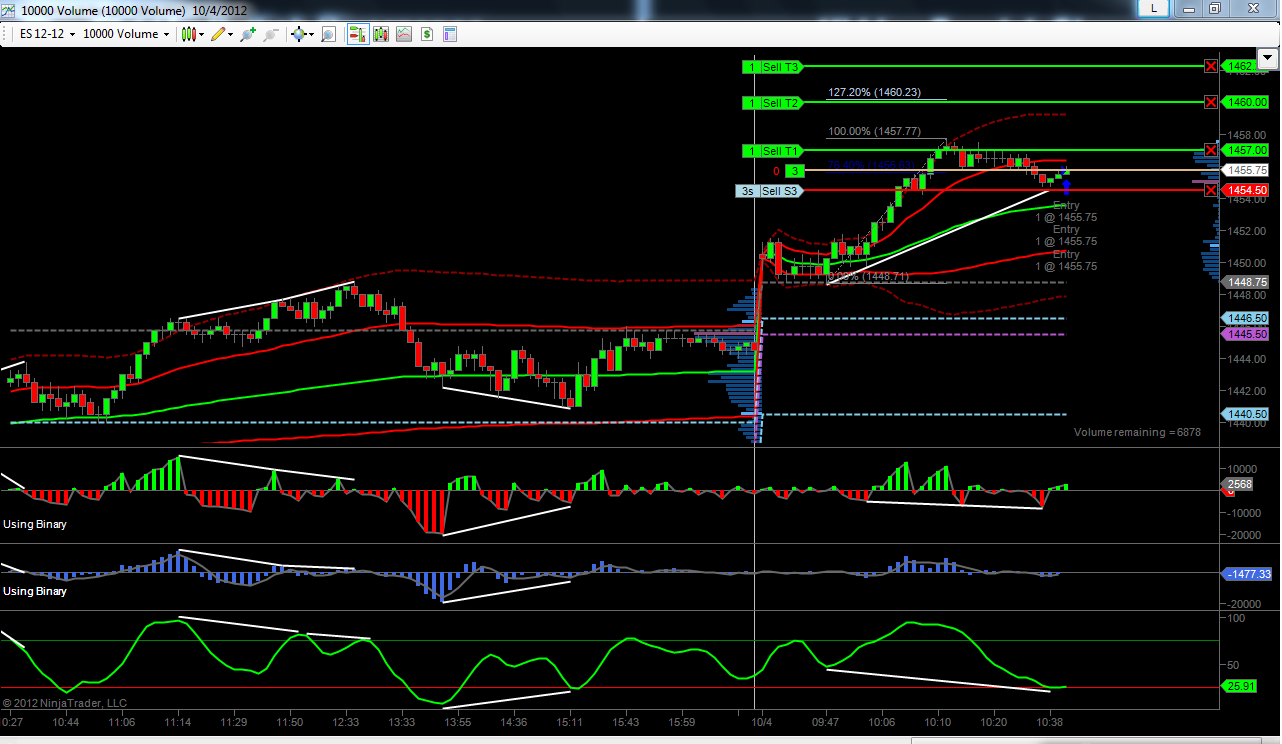Click the red 1454.50 stop price marker

(x=1247, y=190)
